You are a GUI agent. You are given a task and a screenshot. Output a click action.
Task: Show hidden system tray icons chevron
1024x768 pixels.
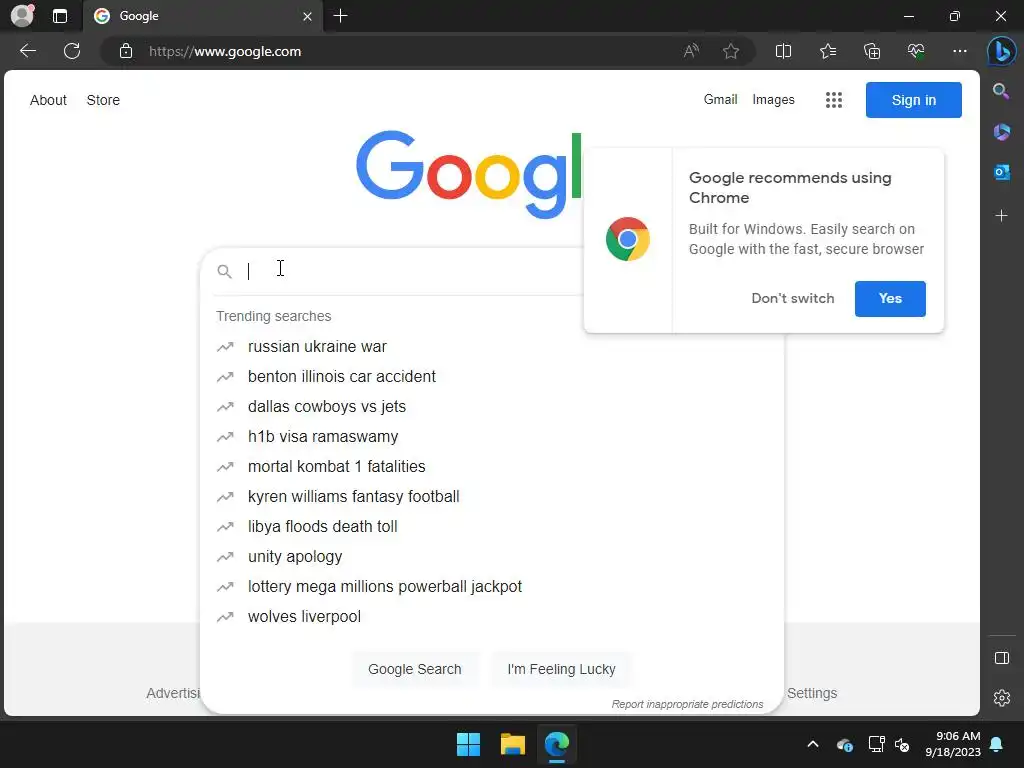click(x=813, y=744)
